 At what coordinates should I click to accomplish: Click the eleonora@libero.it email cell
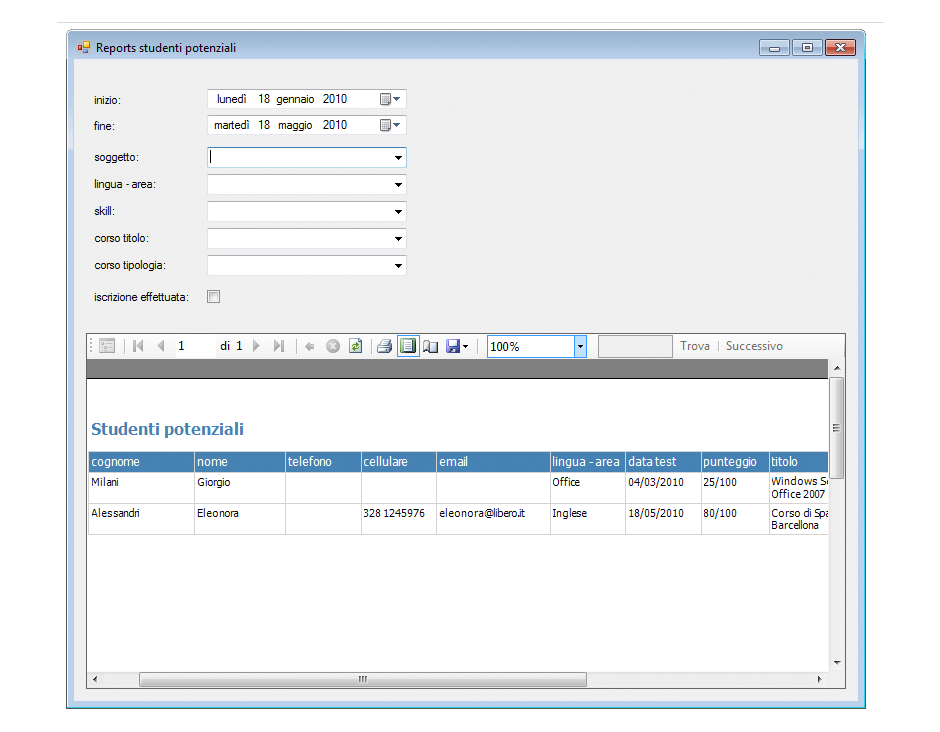pyautogui.click(x=493, y=519)
